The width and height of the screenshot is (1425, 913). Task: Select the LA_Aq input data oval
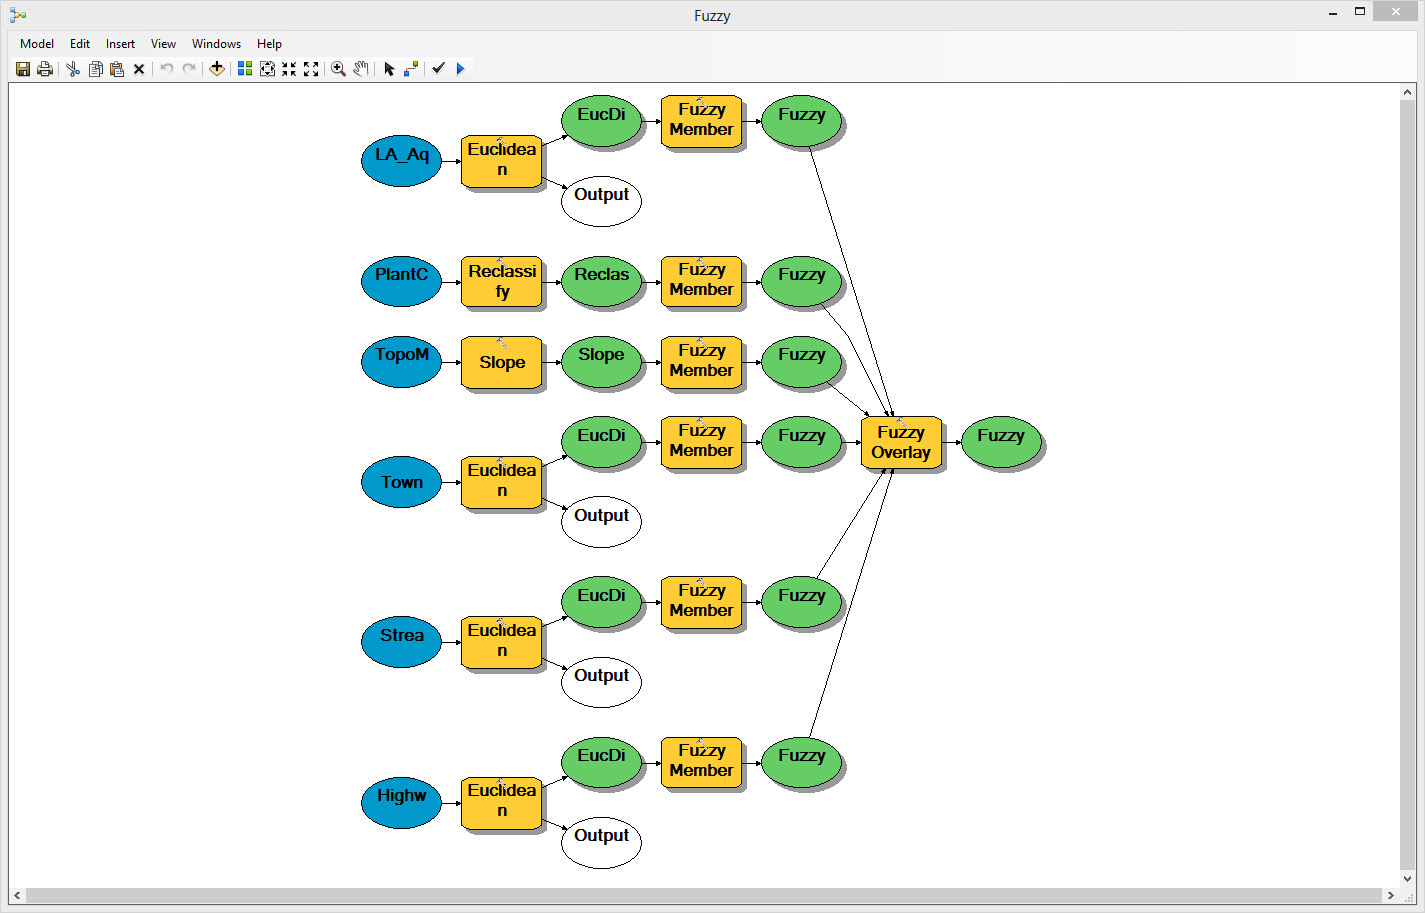point(401,161)
